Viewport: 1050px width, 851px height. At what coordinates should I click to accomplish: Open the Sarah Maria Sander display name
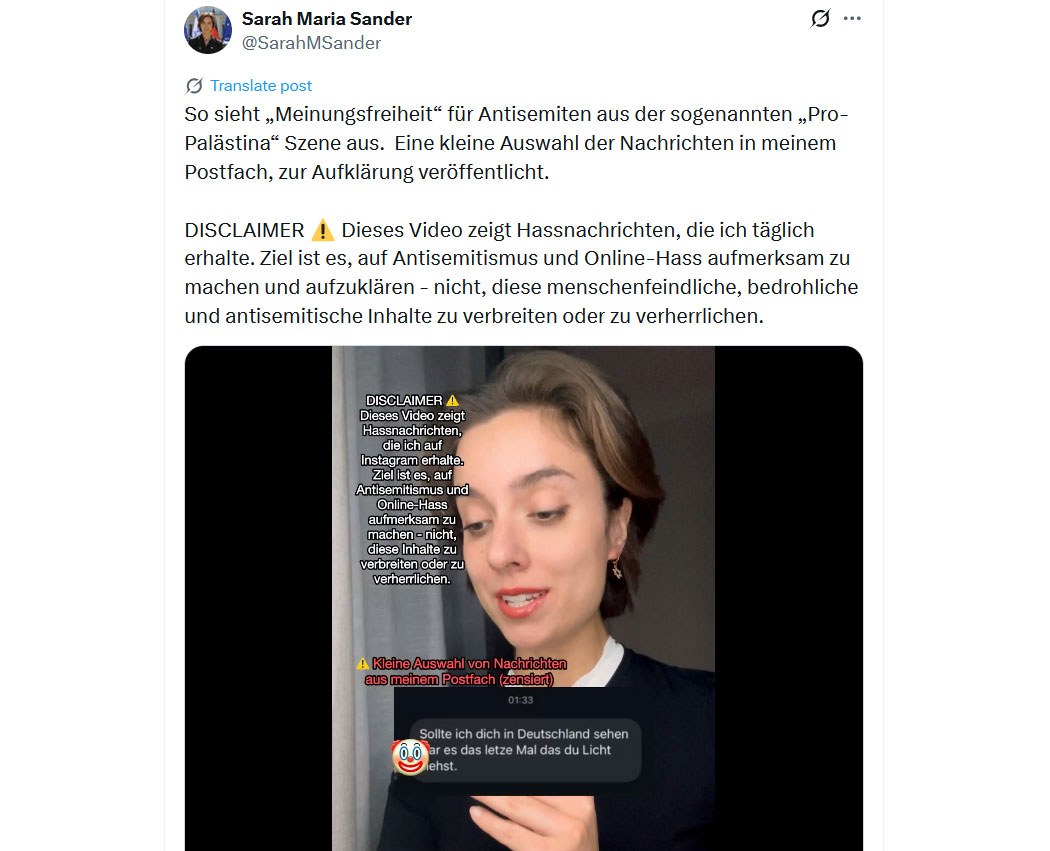(327, 19)
